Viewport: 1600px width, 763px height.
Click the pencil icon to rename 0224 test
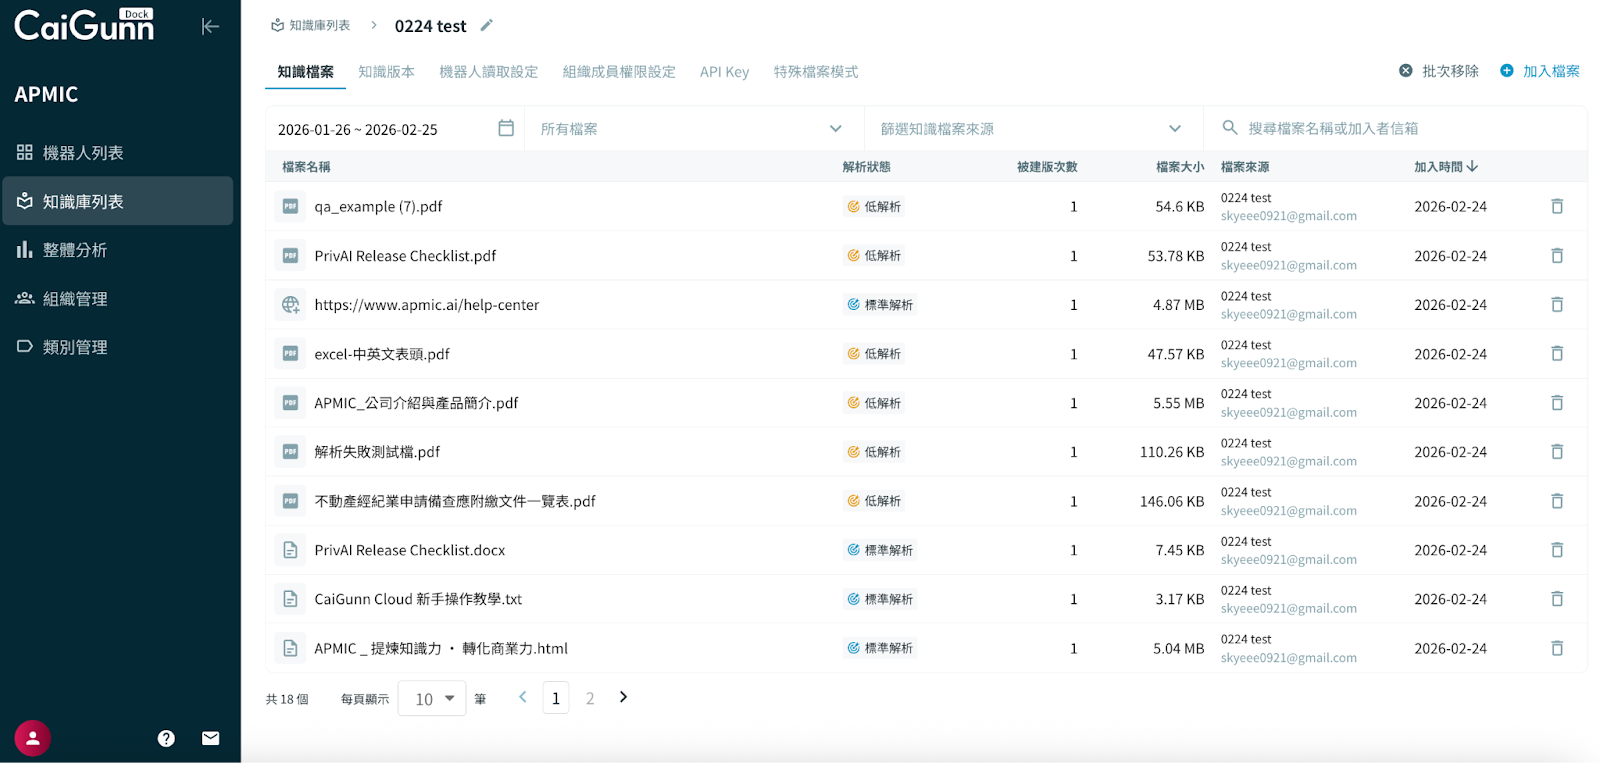(x=487, y=25)
